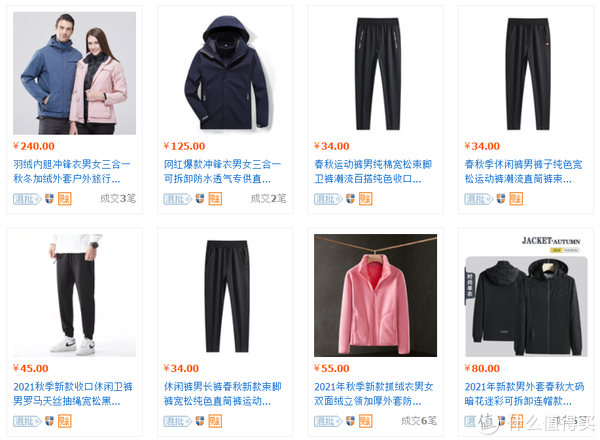Open the 2021年秋季新款抓绒衣男女 title link
This screenshot has height=440, width=600.
click(x=374, y=394)
